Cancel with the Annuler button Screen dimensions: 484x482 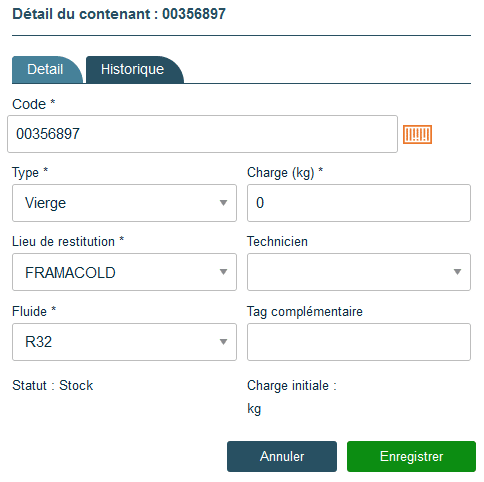tap(282, 456)
